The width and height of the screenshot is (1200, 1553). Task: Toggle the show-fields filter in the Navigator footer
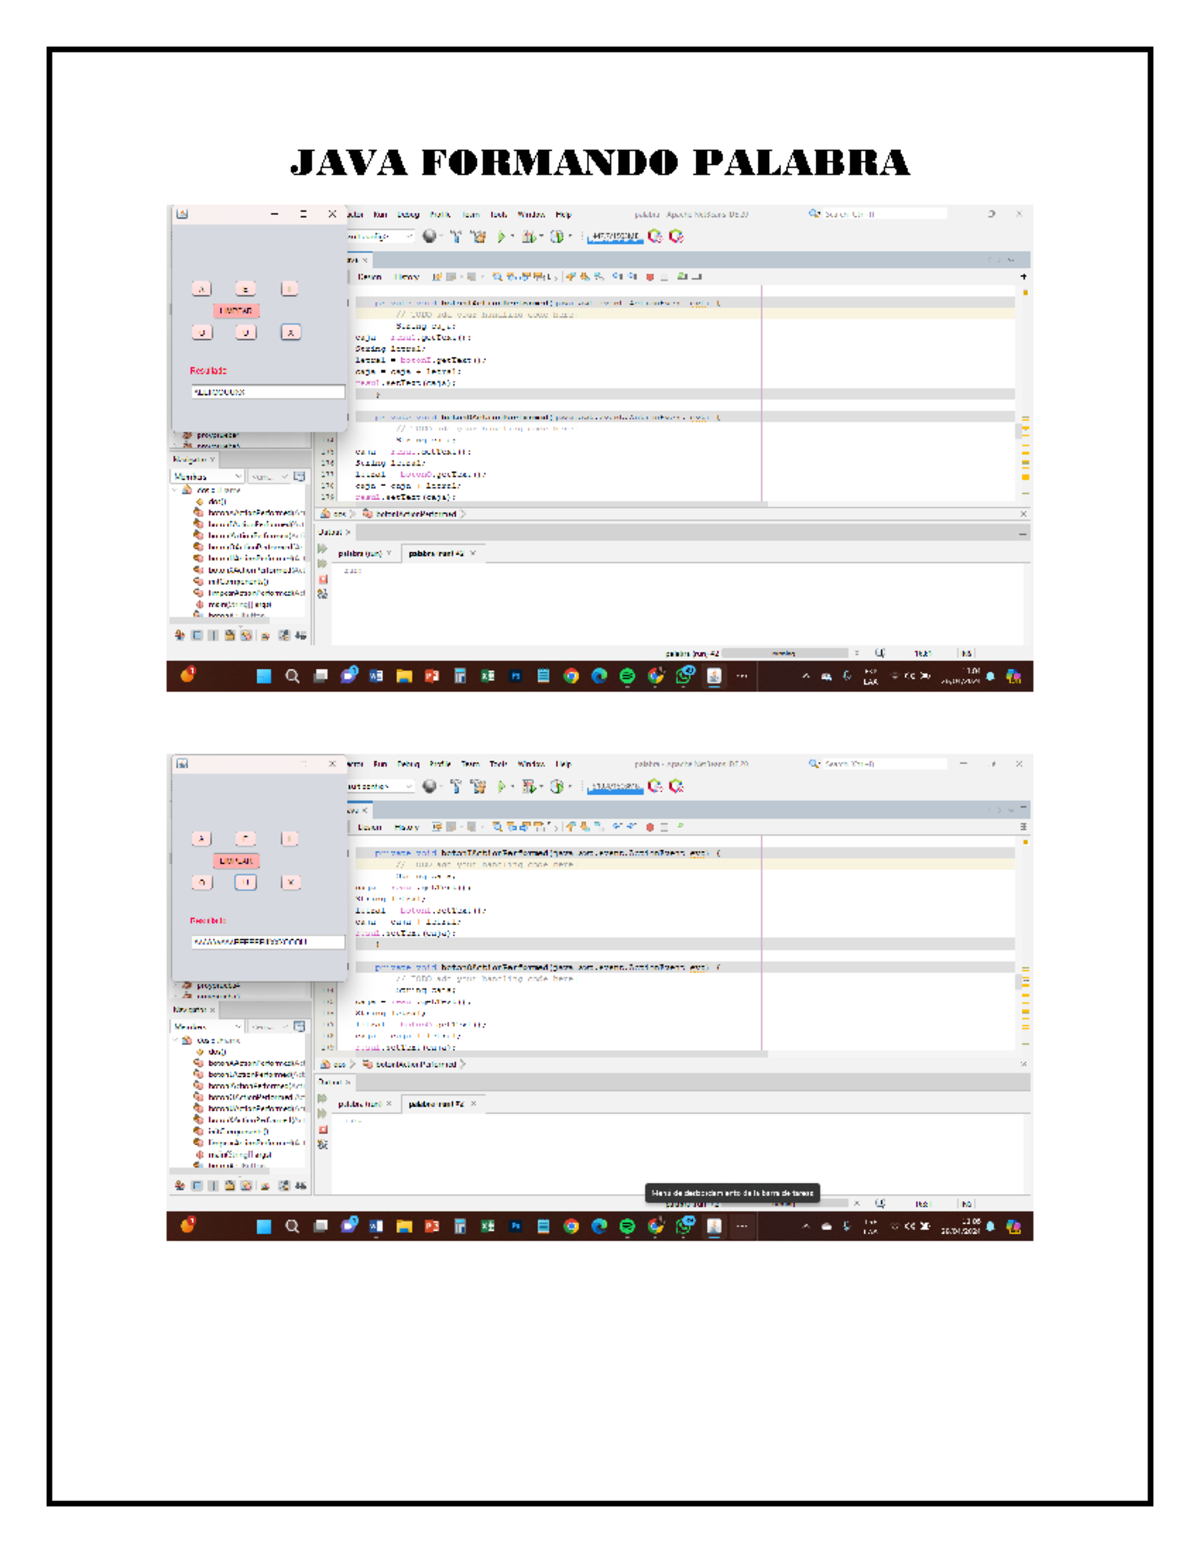[196, 635]
